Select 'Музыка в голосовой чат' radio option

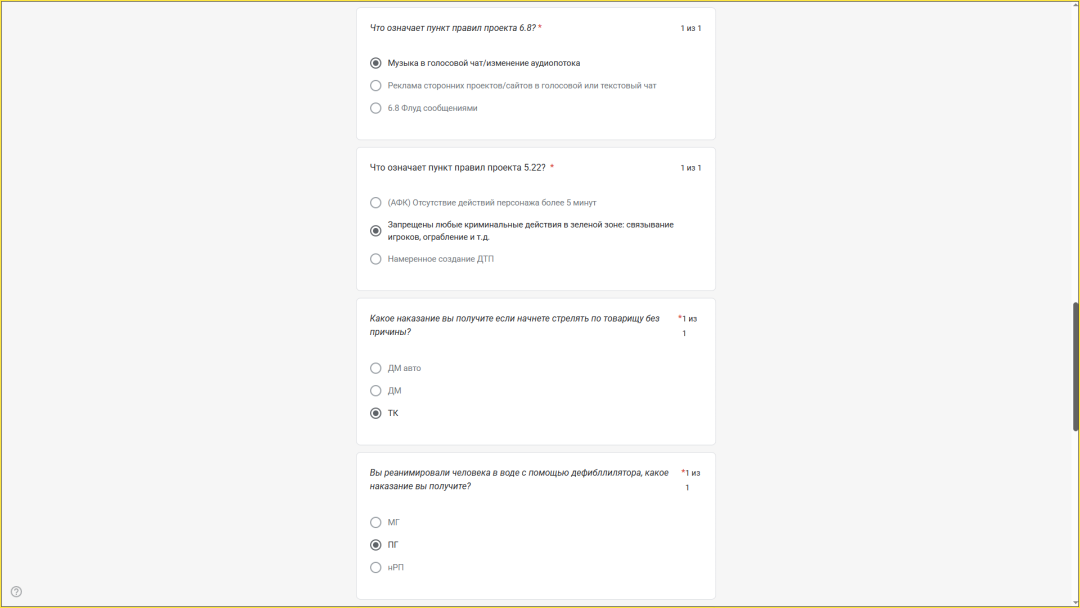pos(376,63)
